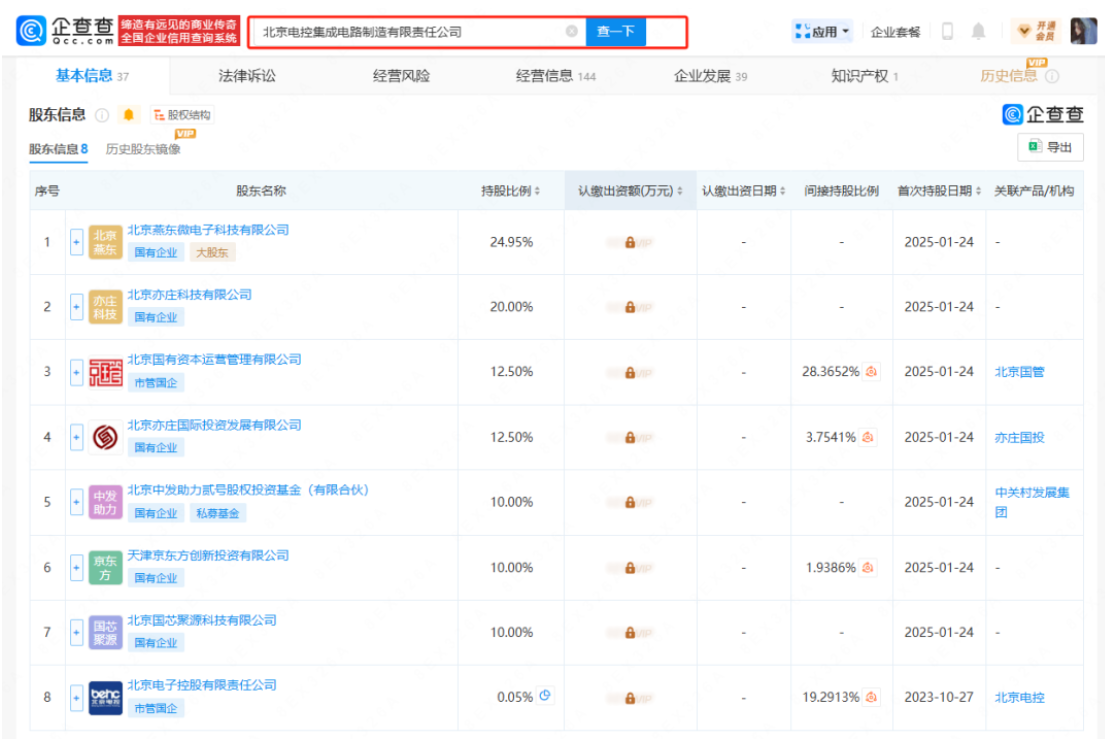This screenshot has height=744, width=1105.
Task: Expand the 北京亦庄科技有限公司 row
Action: [x=76, y=307]
